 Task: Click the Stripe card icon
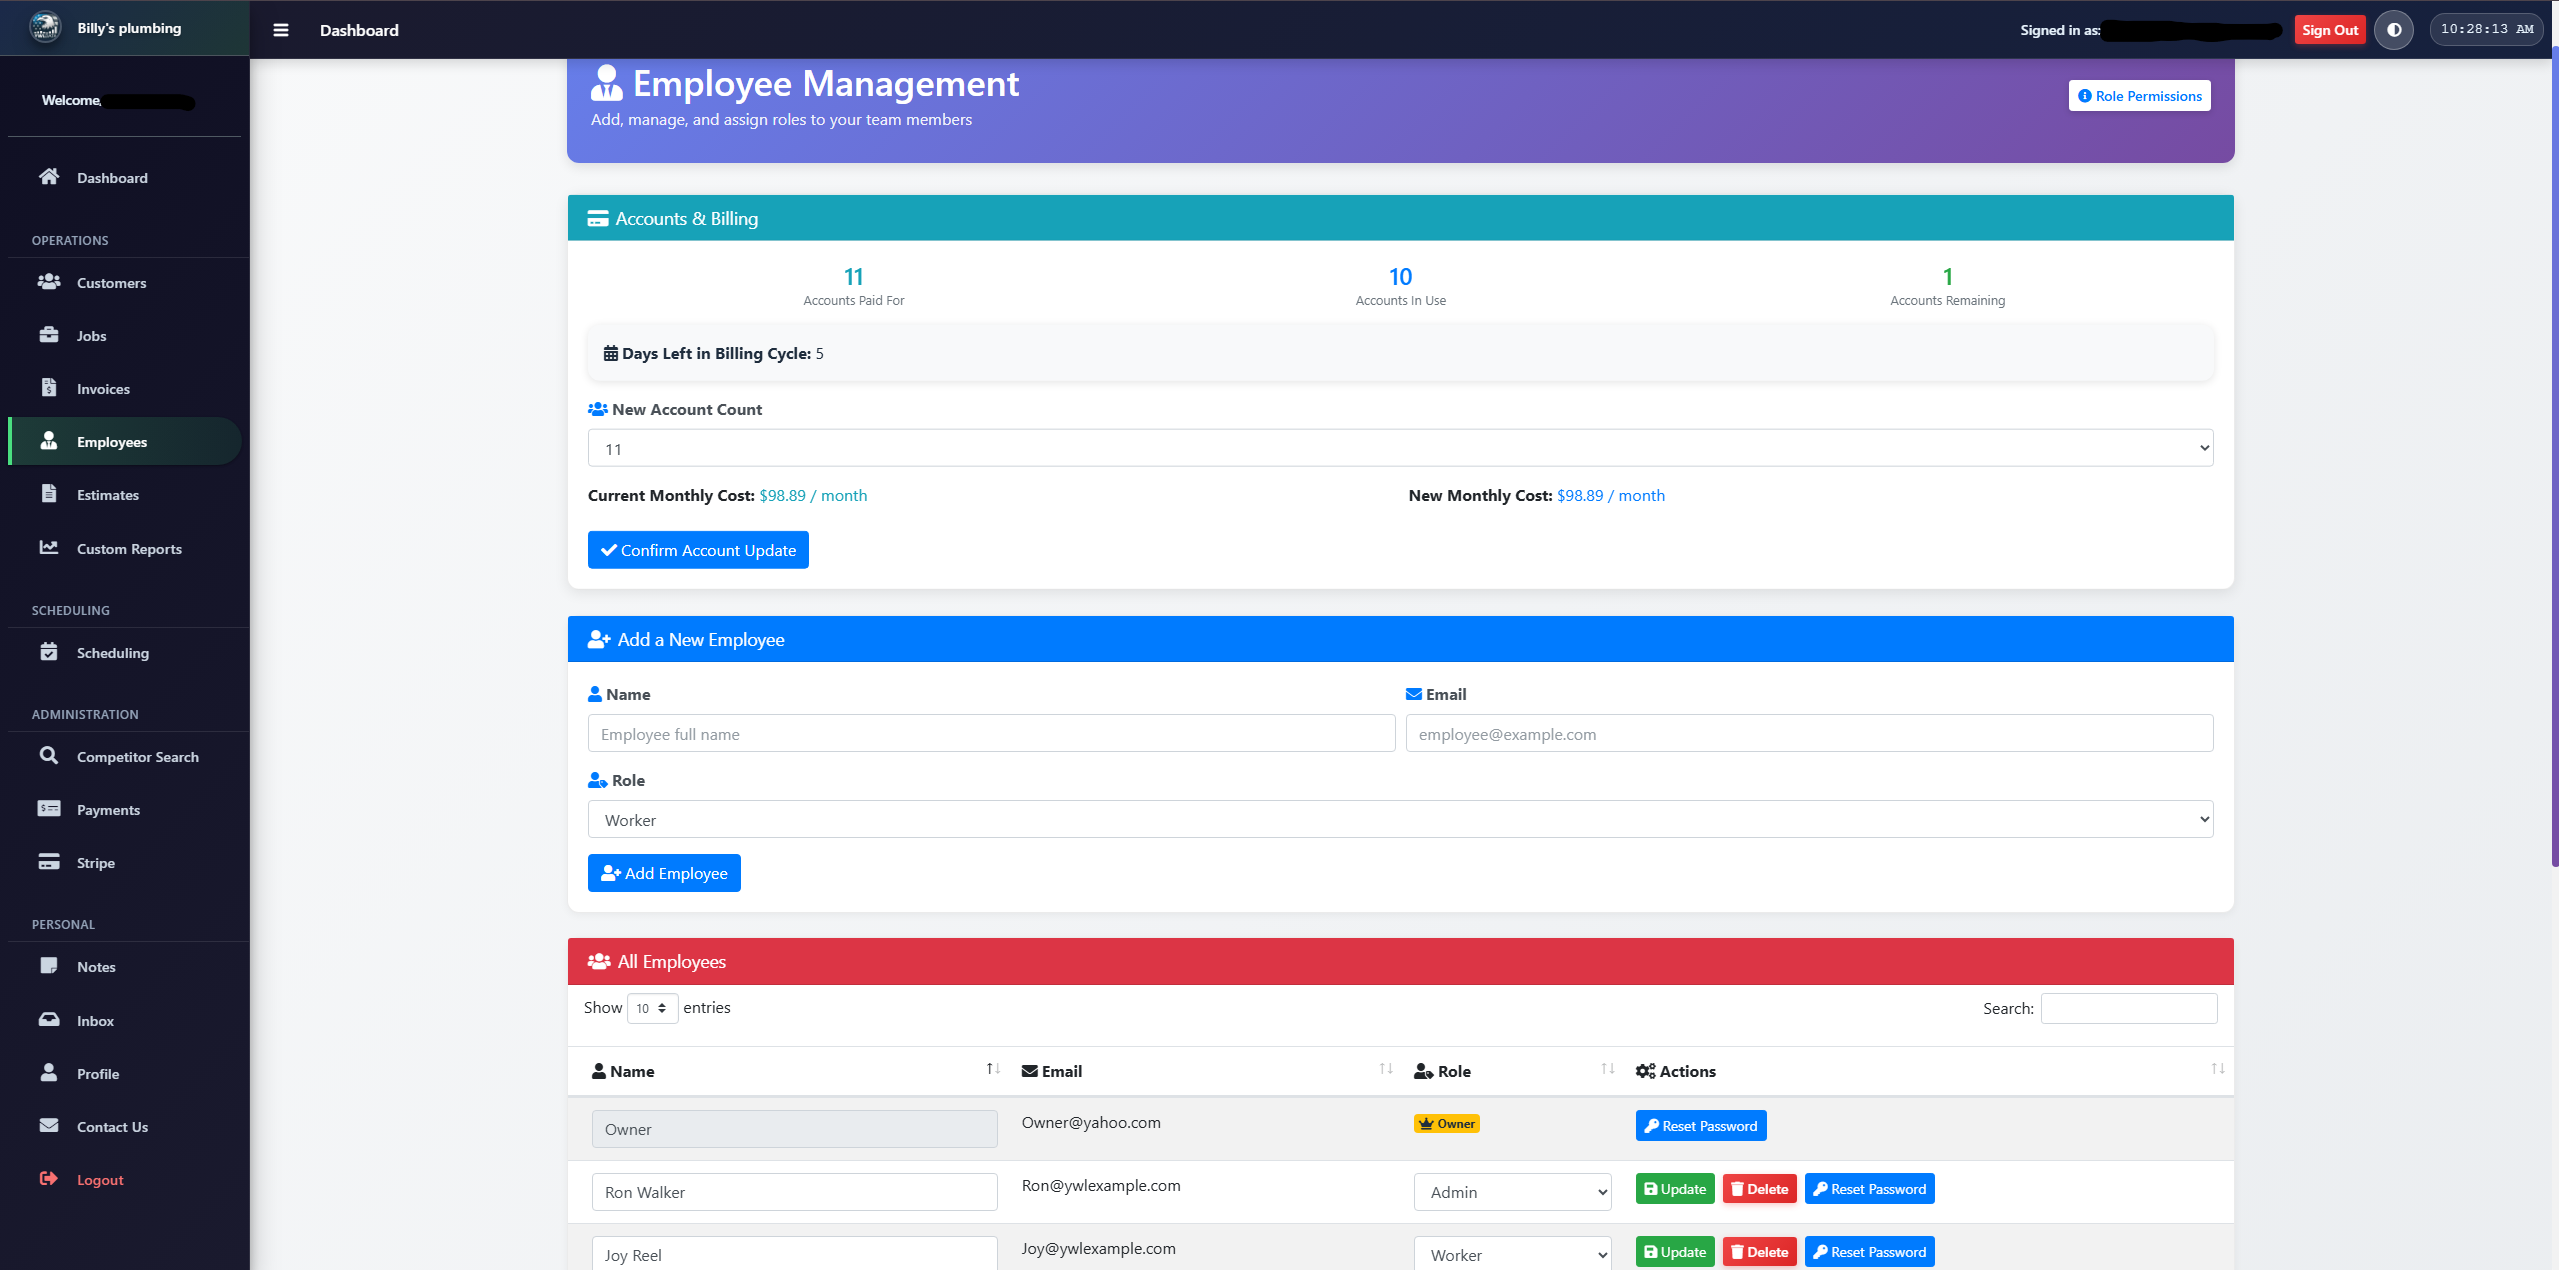click(x=48, y=861)
